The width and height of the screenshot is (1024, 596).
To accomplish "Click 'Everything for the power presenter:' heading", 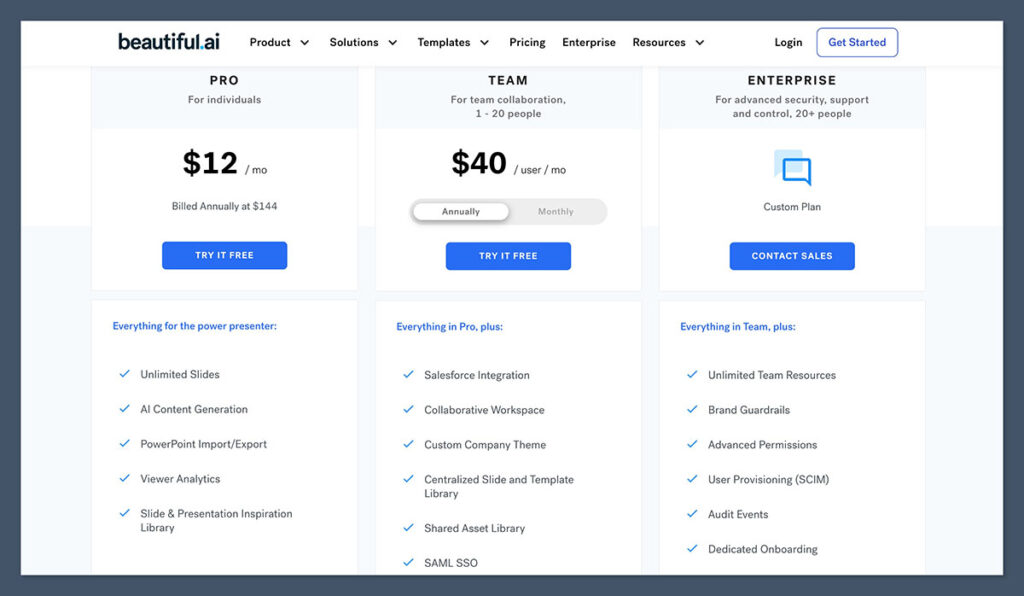I will point(195,326).
